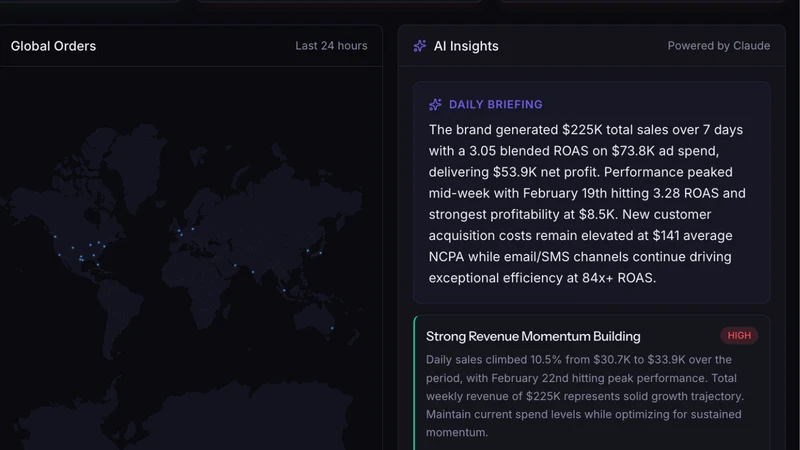This screenshot has width=800, height=450.
Task: Click the AI Insights heading text
Action: pyautogui.click(x=466, y=46)
